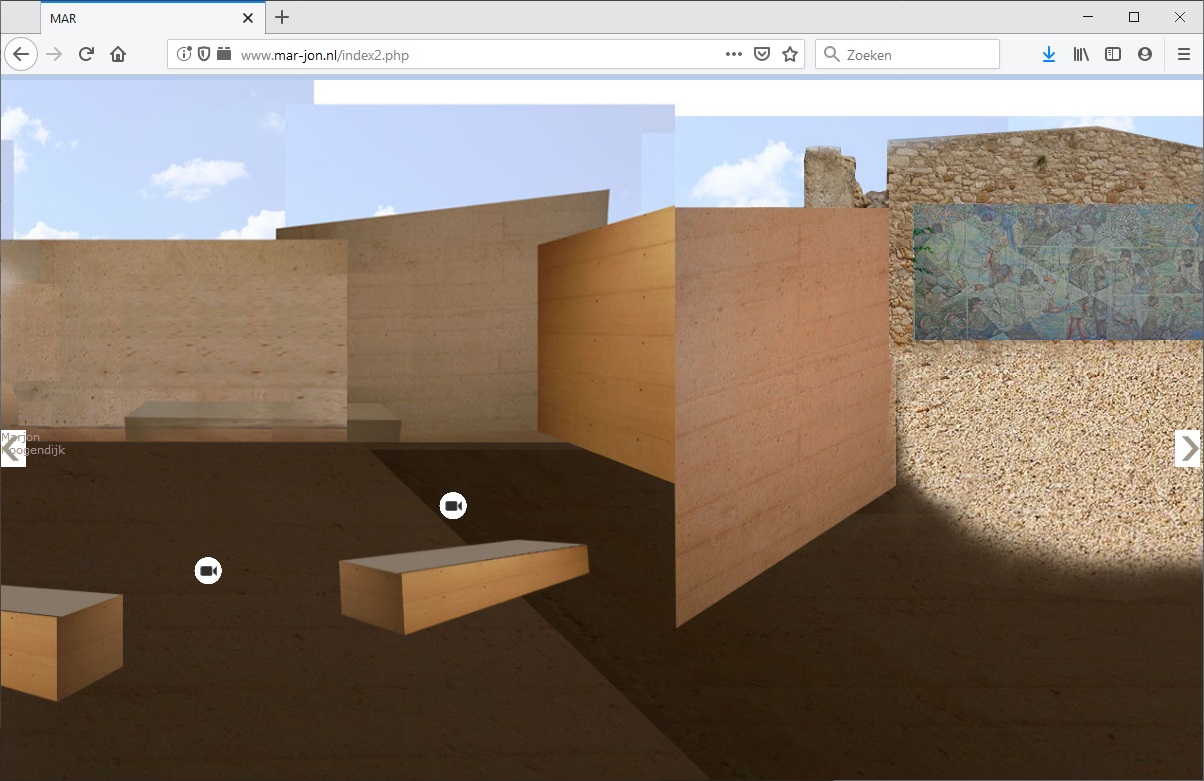This screenshot has width=1204, height=781.
Task: Open the Firefox home page
Action: [118, 55]
